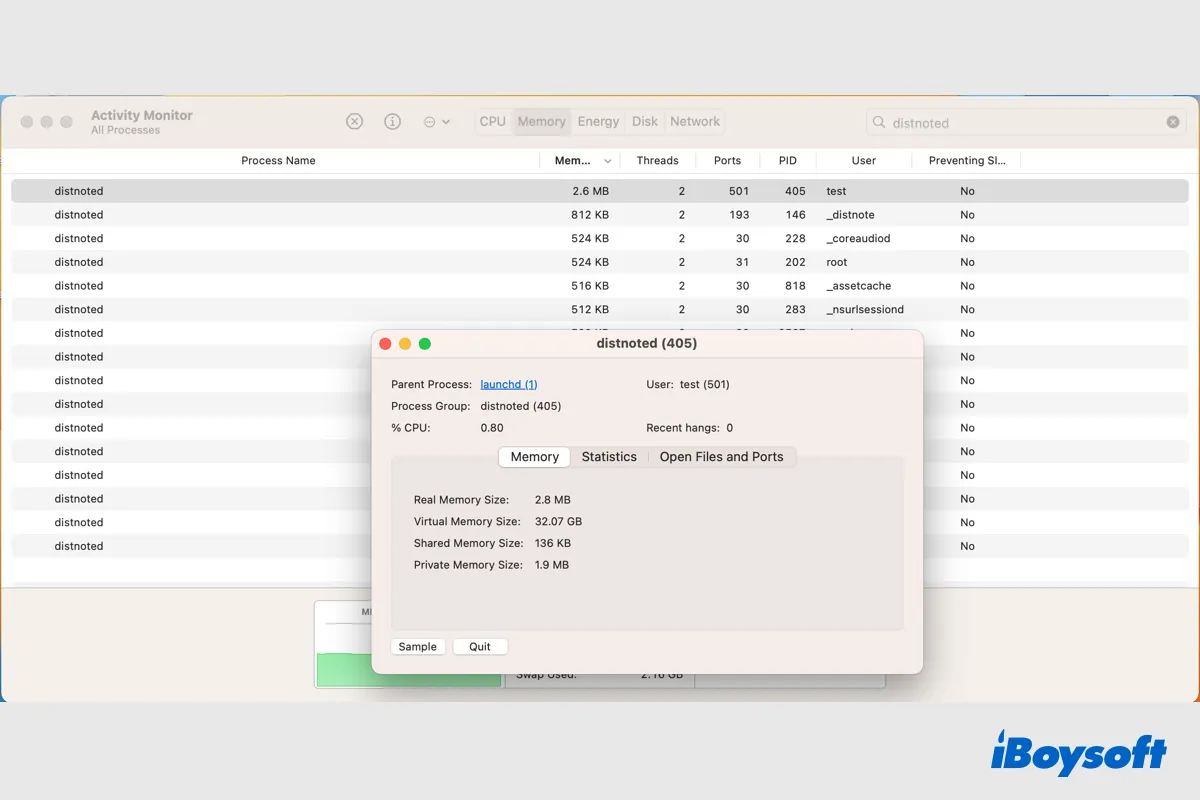Open the Open Files and Ports tab
Screen dimensions: 1200x800
(x=721, y=457)
